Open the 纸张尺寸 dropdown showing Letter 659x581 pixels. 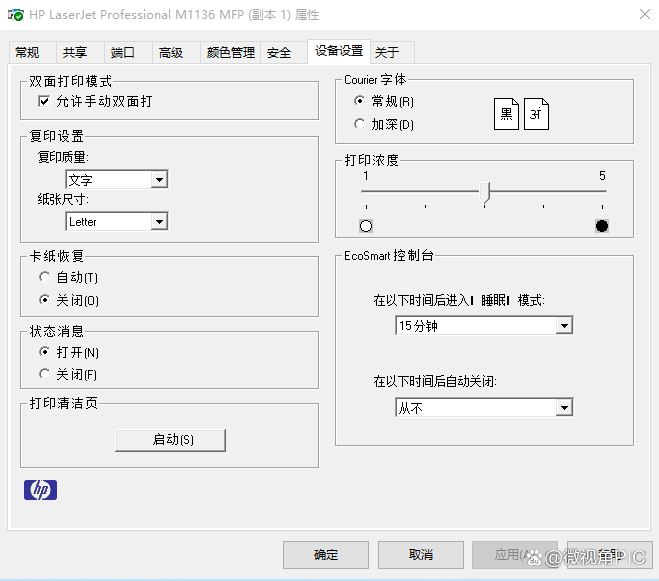tap(117, 221)
